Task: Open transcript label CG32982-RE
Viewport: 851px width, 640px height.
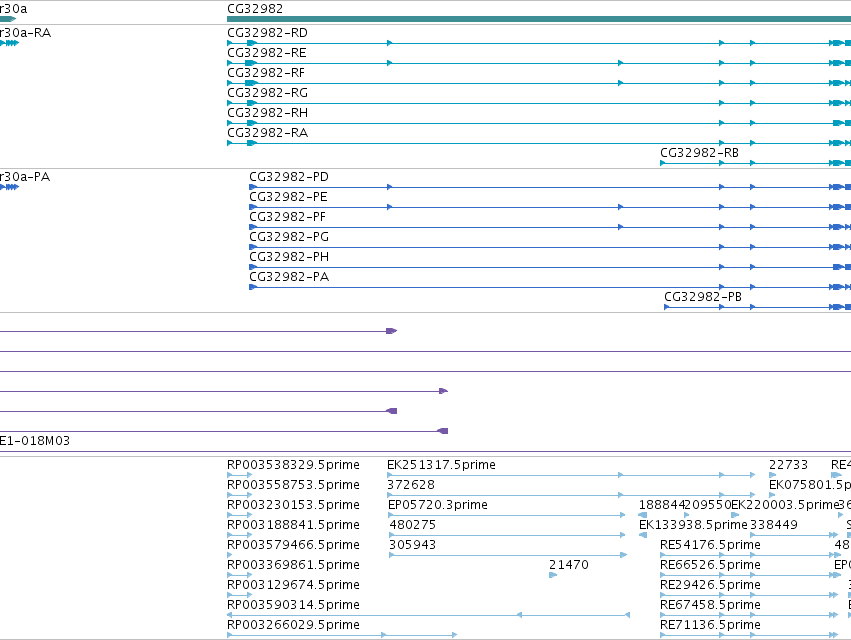Action: [x=266, y=53]
